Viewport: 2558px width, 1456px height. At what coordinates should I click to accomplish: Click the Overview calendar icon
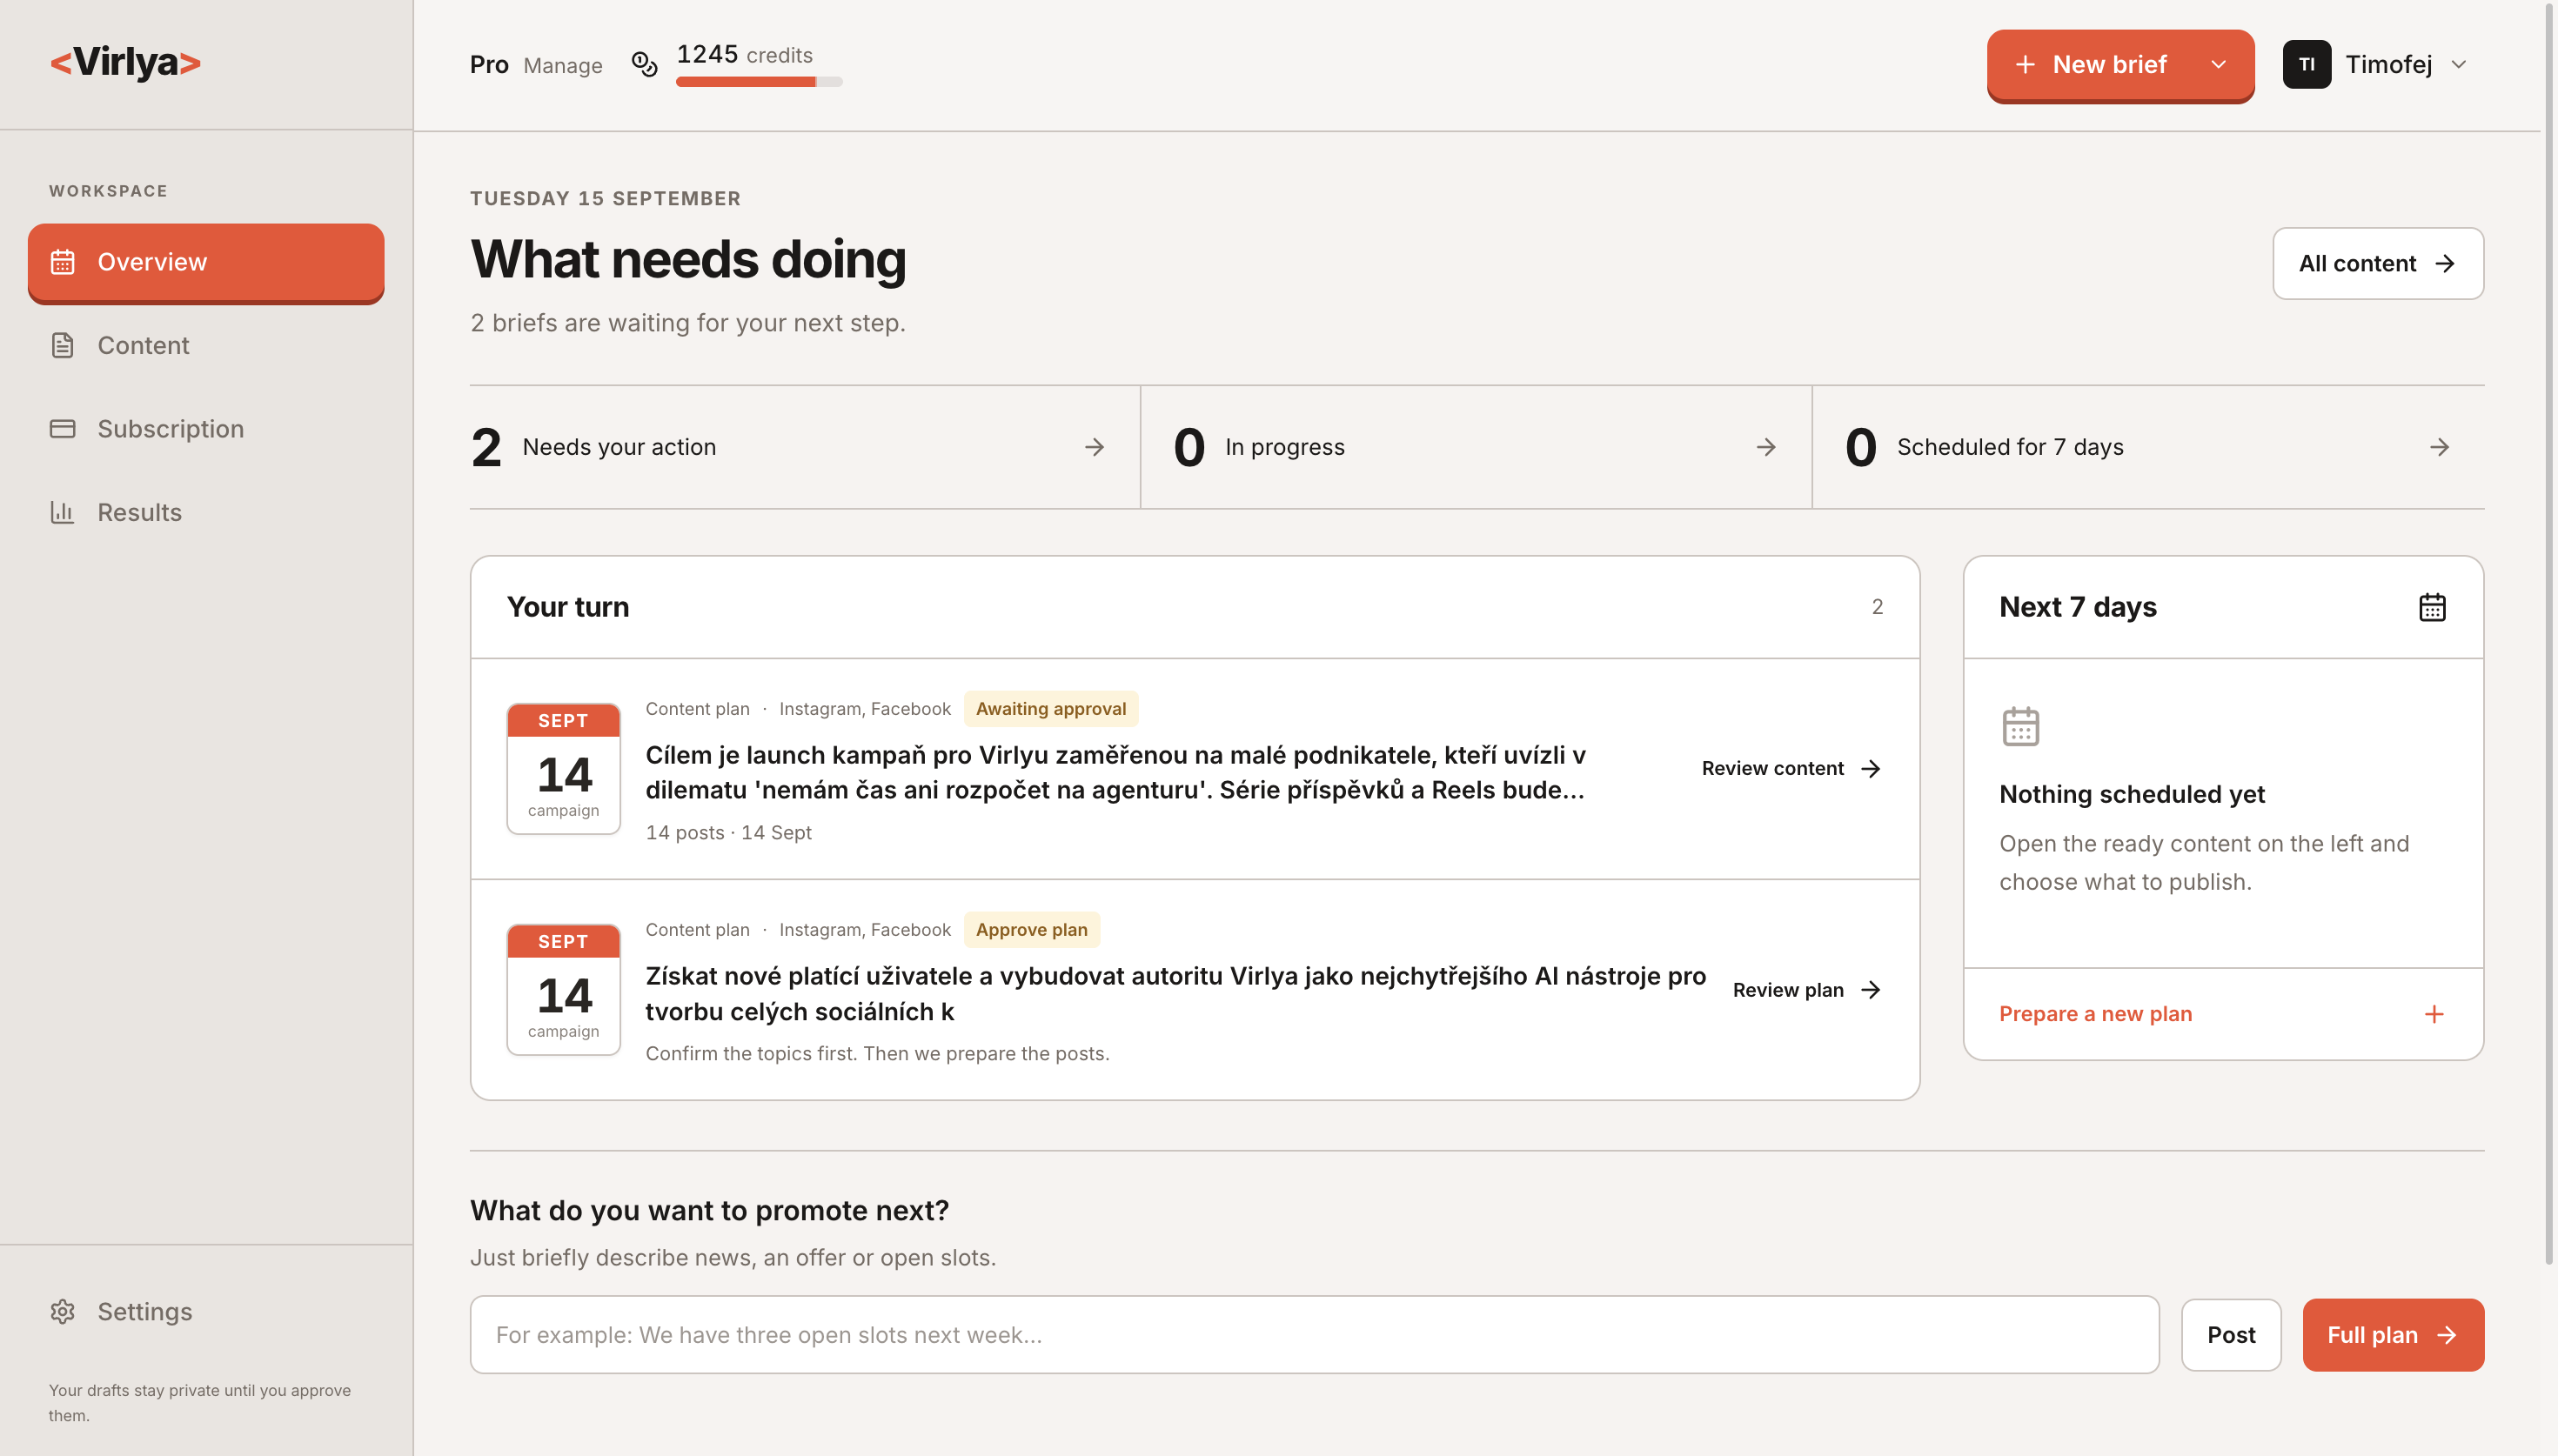63,262
